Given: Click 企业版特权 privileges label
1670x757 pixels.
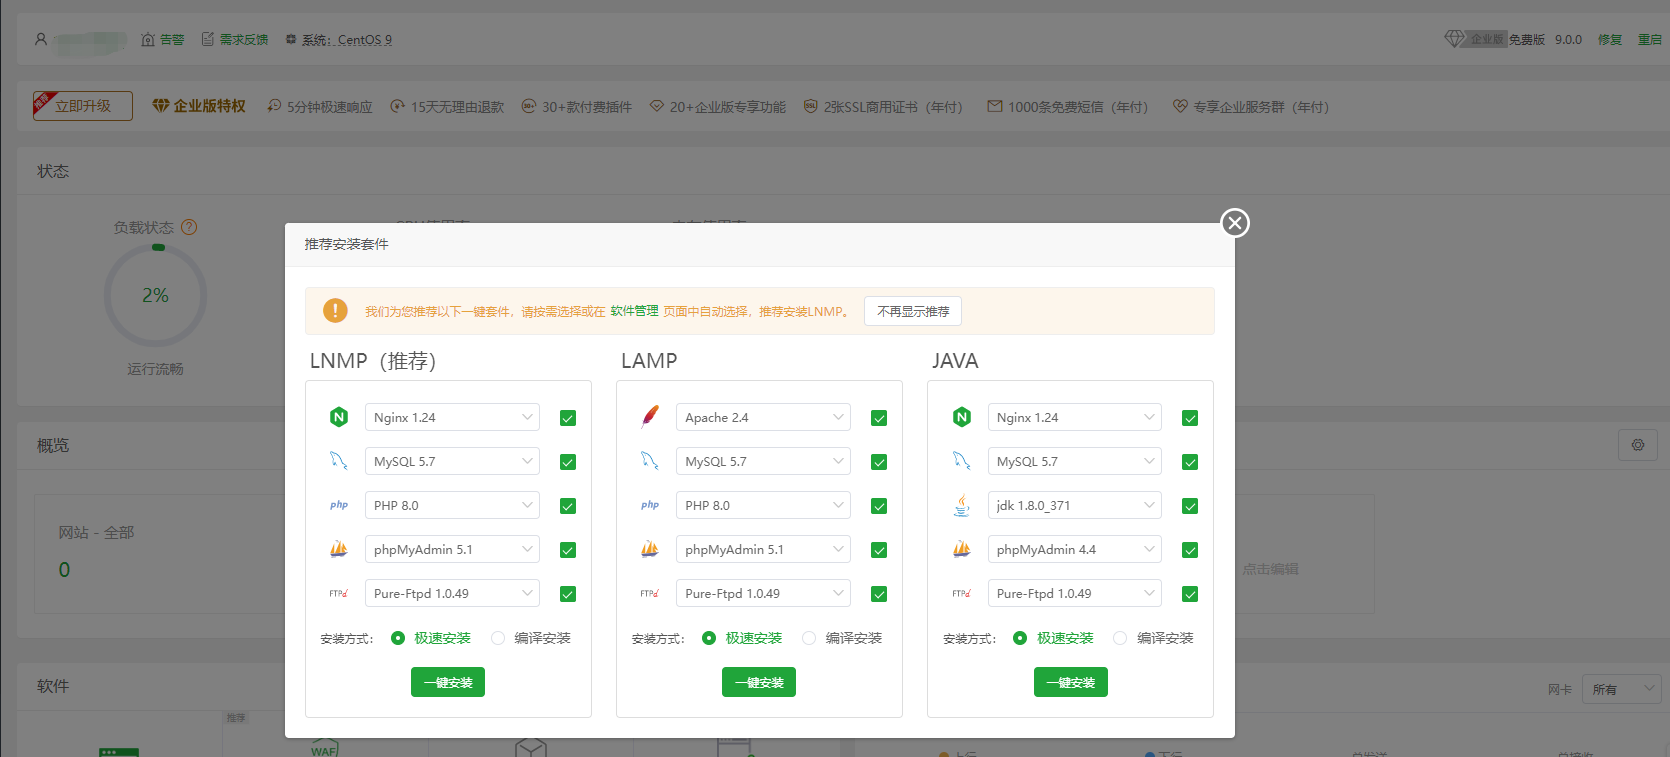Looking at the screenshot, I should (x=210, y=106).
